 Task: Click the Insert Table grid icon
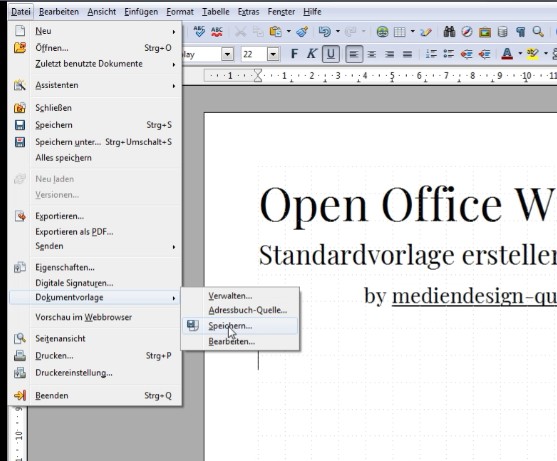[x=400, y=32]
